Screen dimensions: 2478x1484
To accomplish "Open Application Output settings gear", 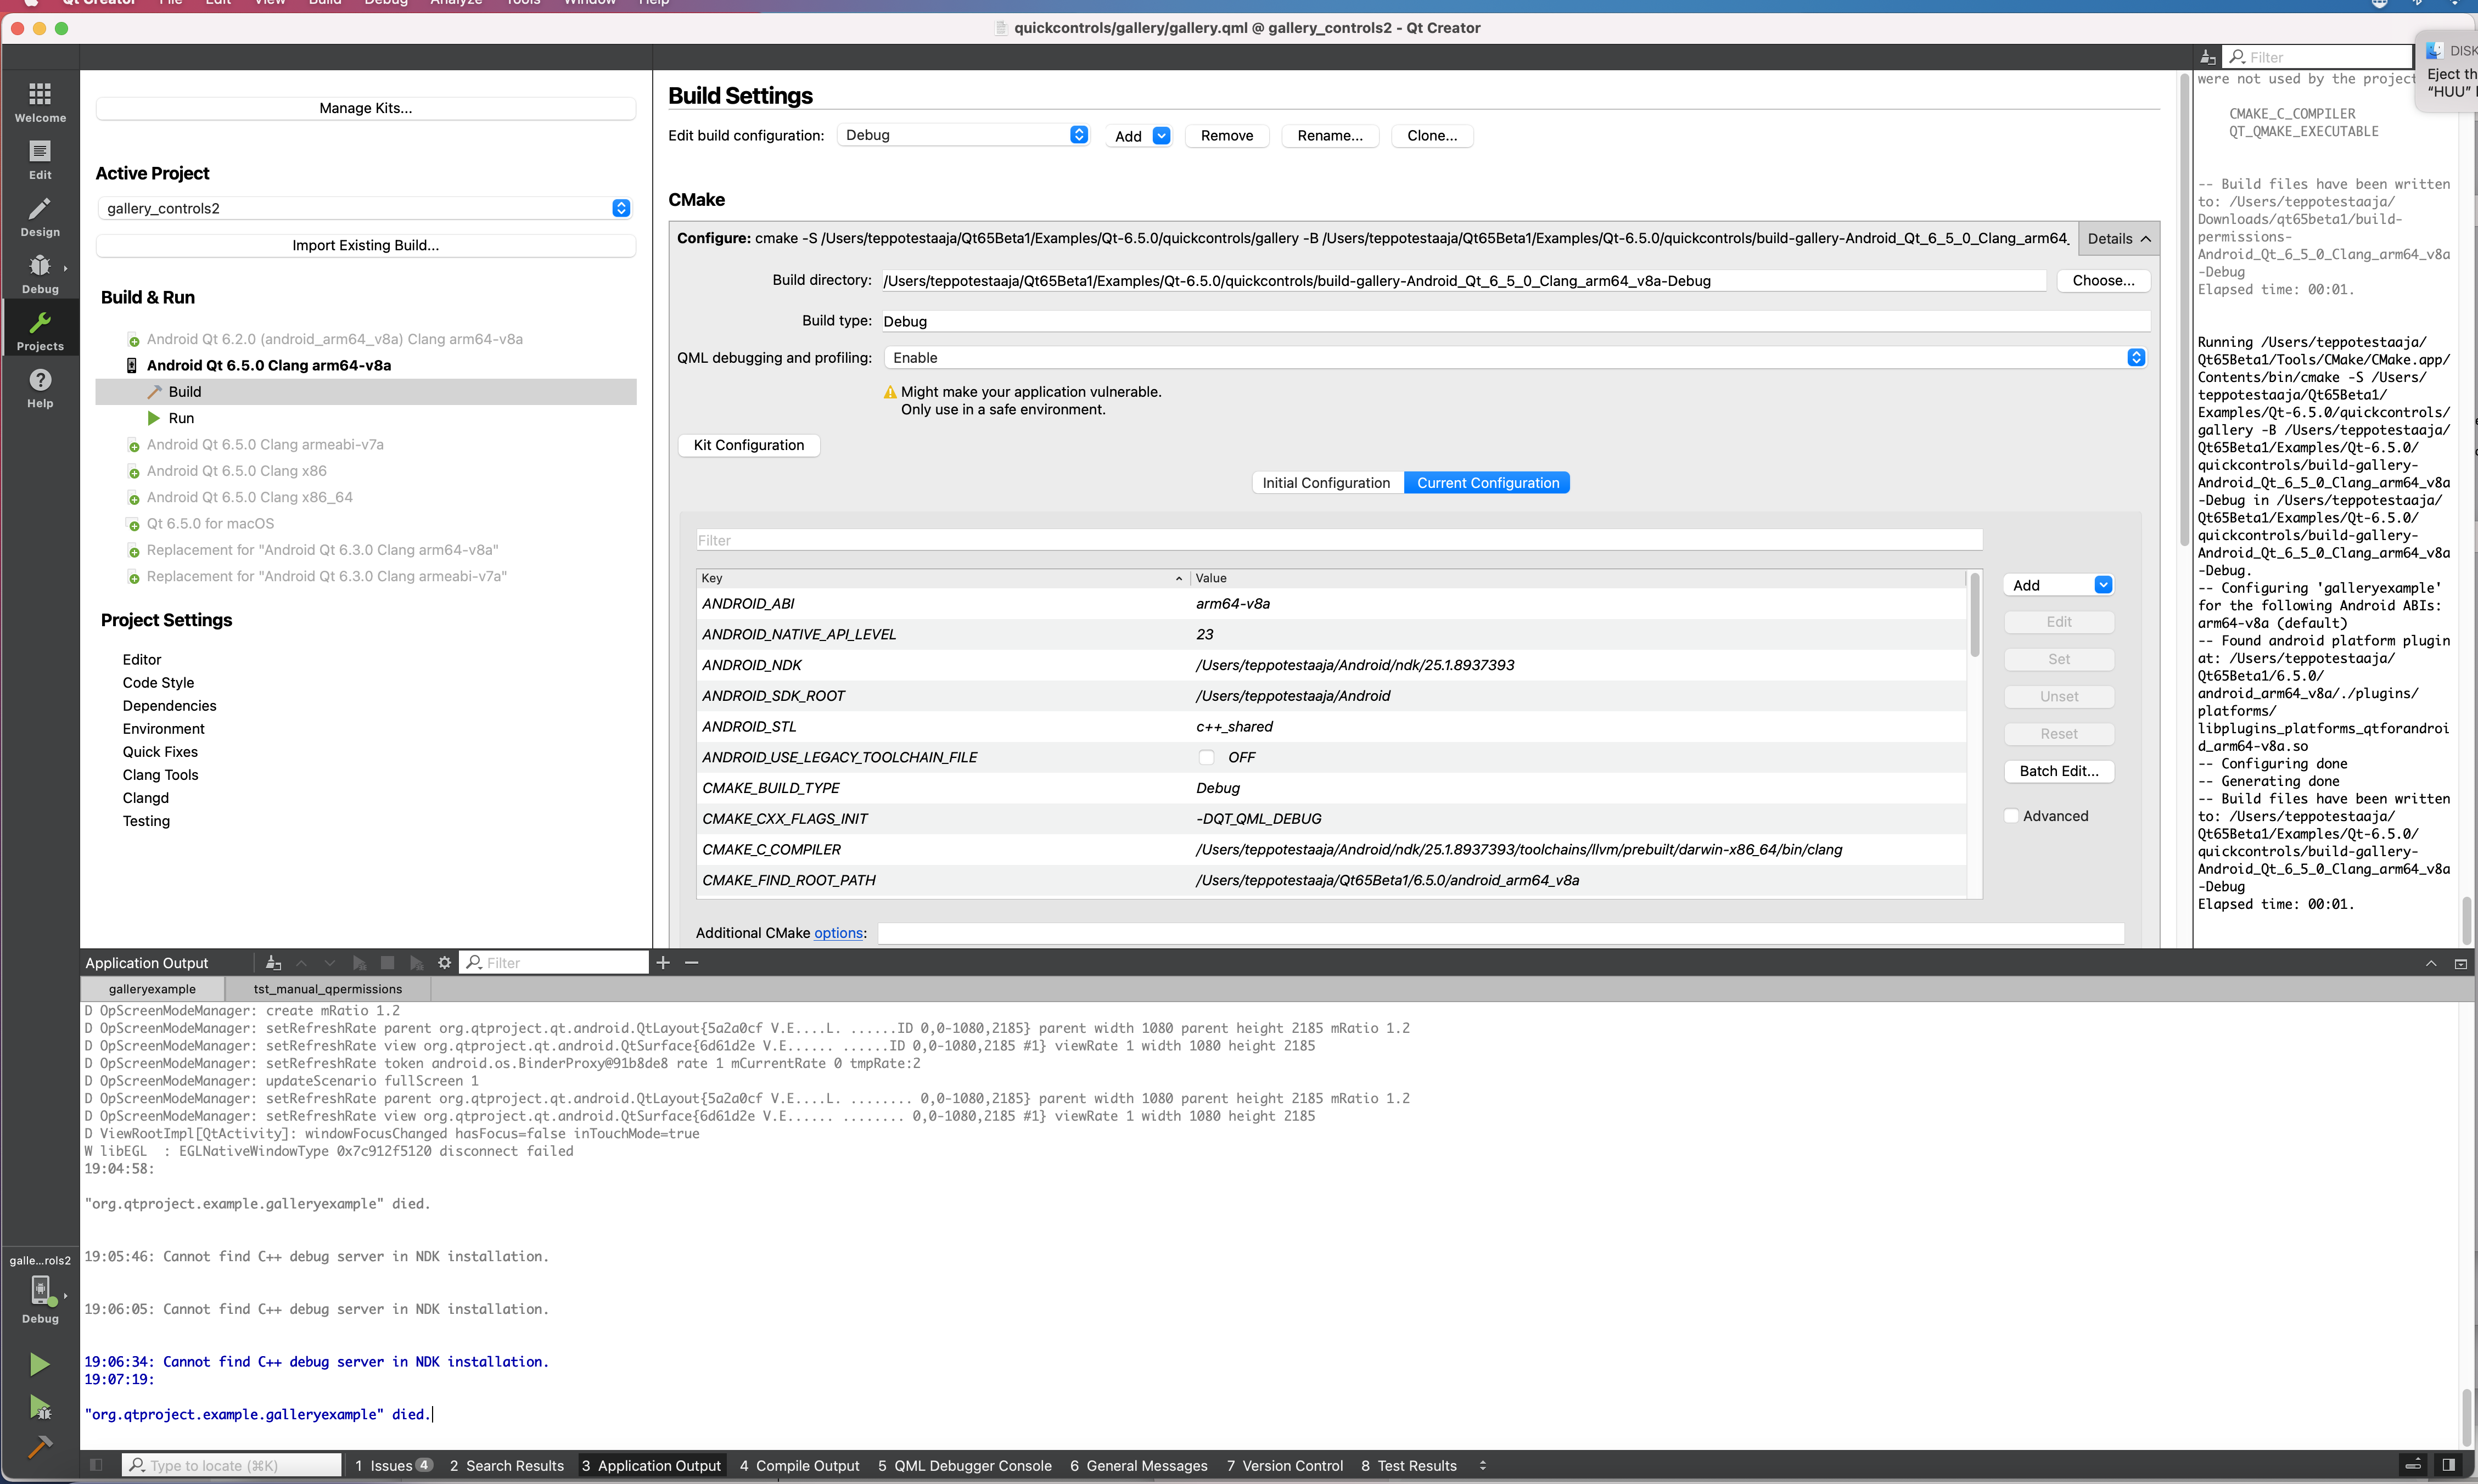I will tap(444, 963).
